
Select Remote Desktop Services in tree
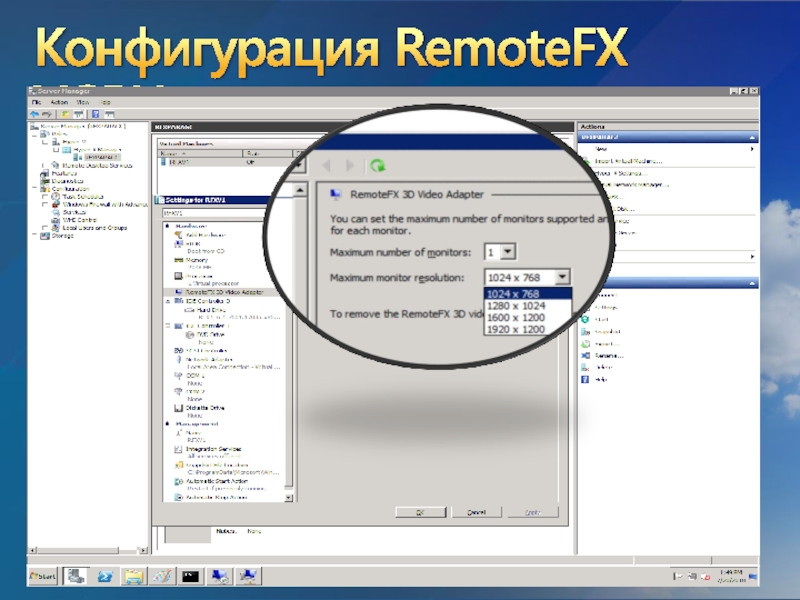coord(97,165)
